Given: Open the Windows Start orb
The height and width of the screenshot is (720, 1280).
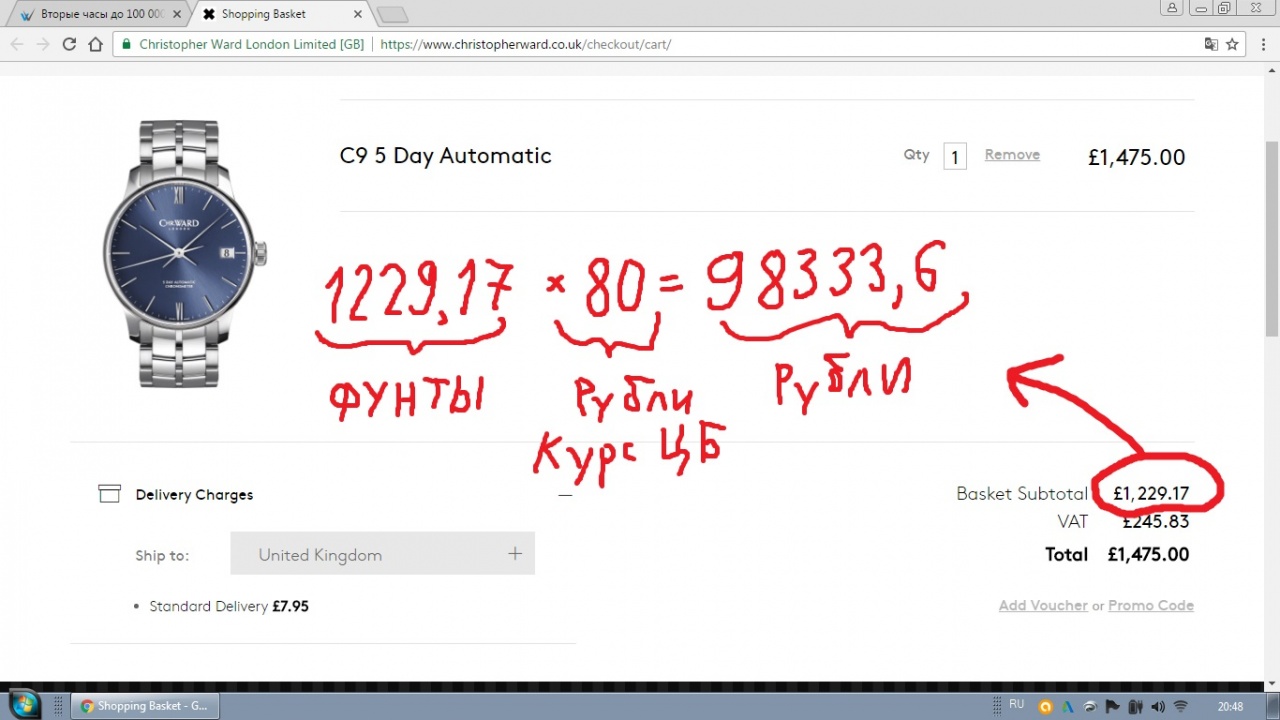Looking at the screenshot, I should click(x=24, y=704).
